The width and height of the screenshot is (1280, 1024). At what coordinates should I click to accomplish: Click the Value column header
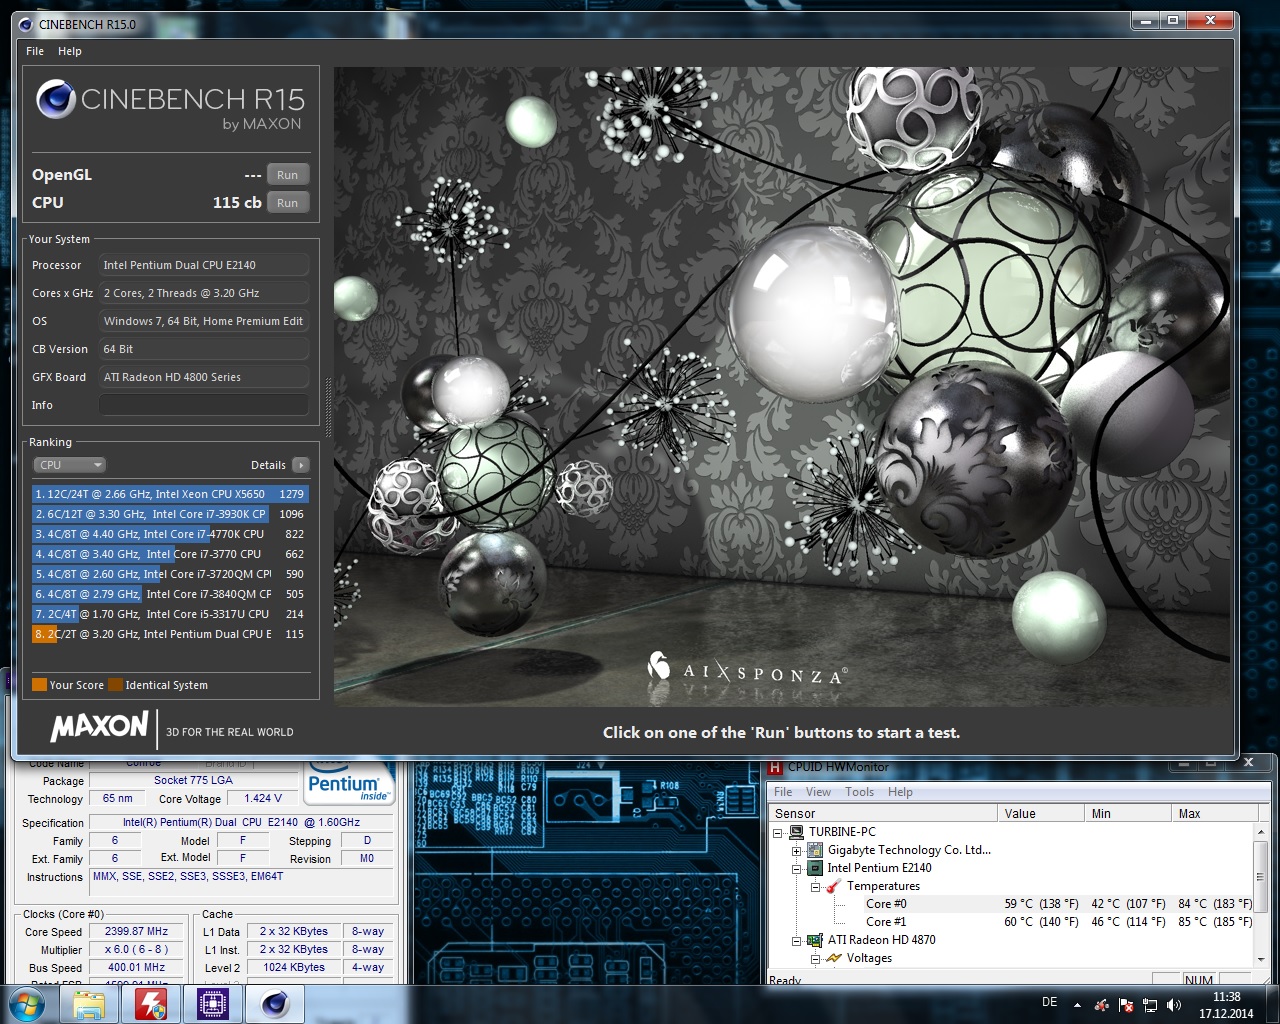(1042, 813)
